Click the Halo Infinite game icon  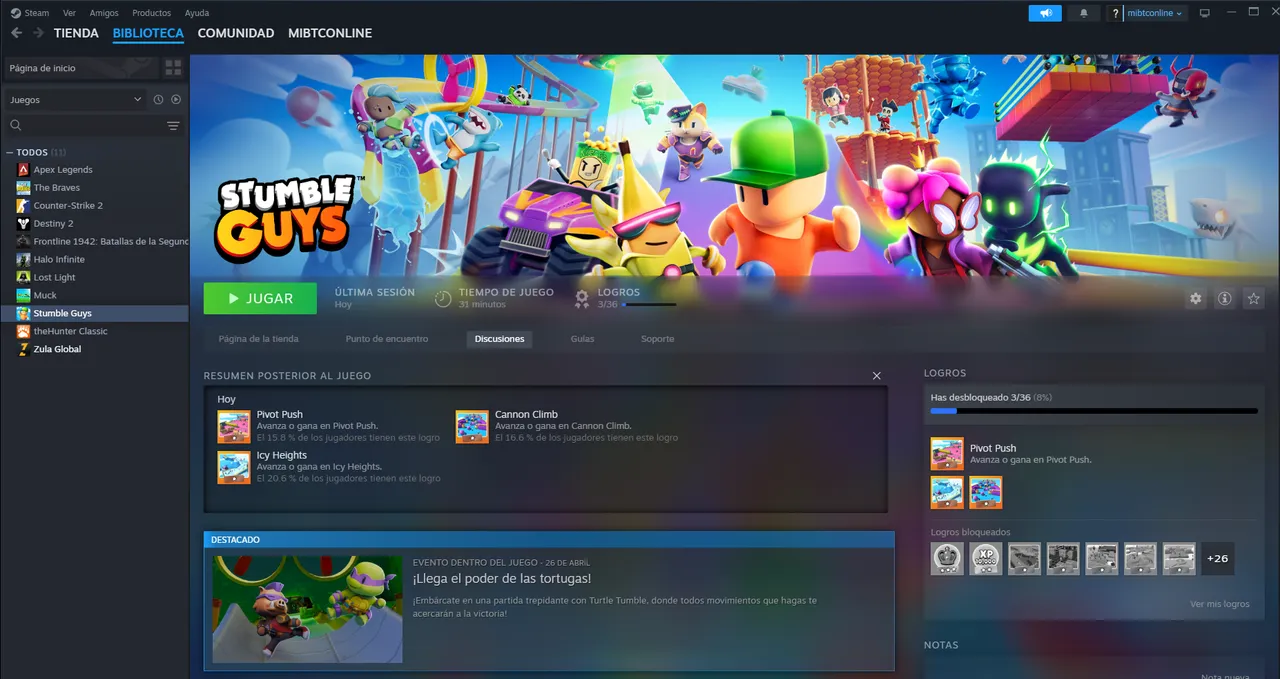(x=23, y=260)
